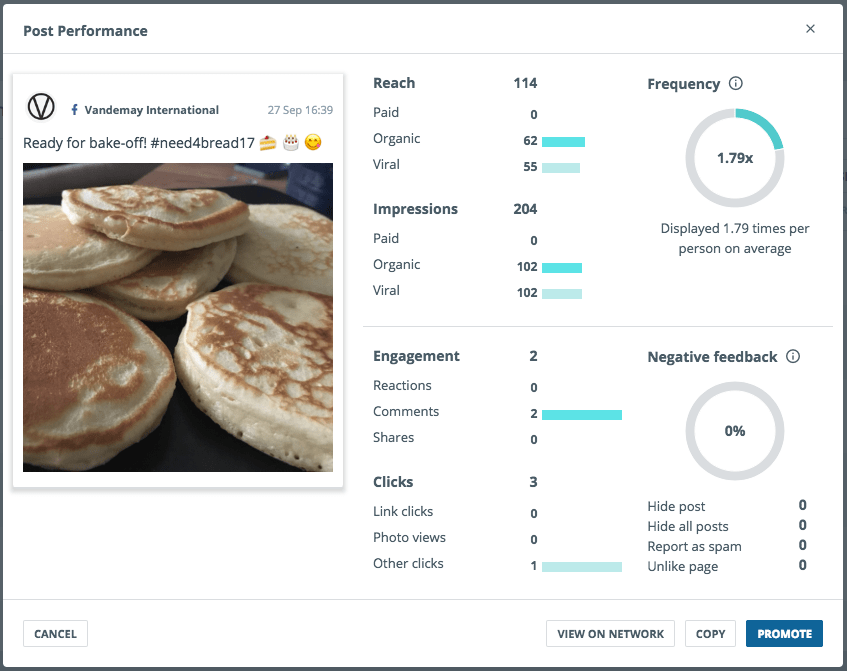Click the COPY button
This screenshot has width=847, height=671.
(710, 634)
